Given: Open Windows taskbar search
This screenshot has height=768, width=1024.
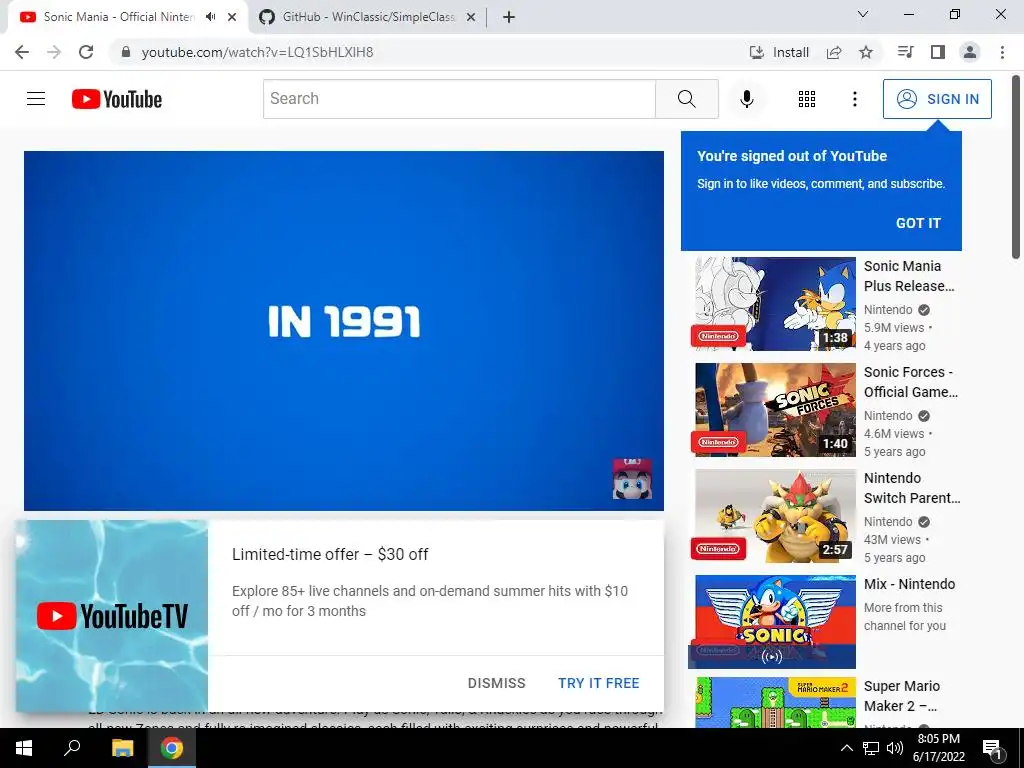Looking at the screenshot, I should click(x=72, y=748).
